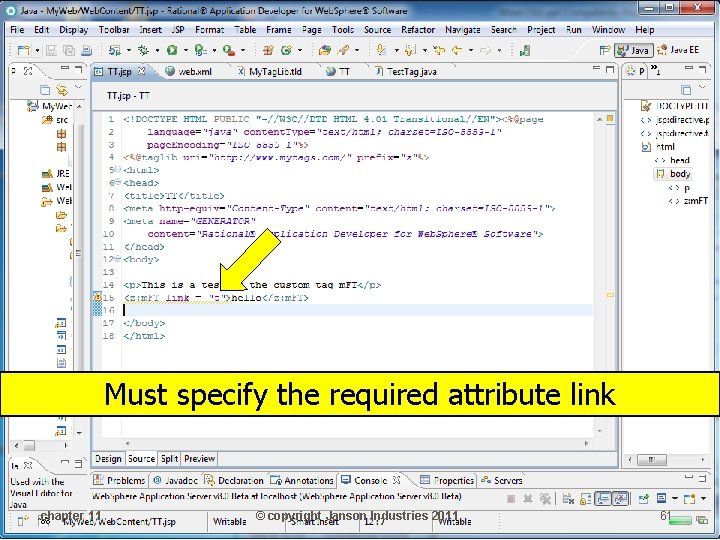Click the External Tools run icon

click(x=229, y=50)
